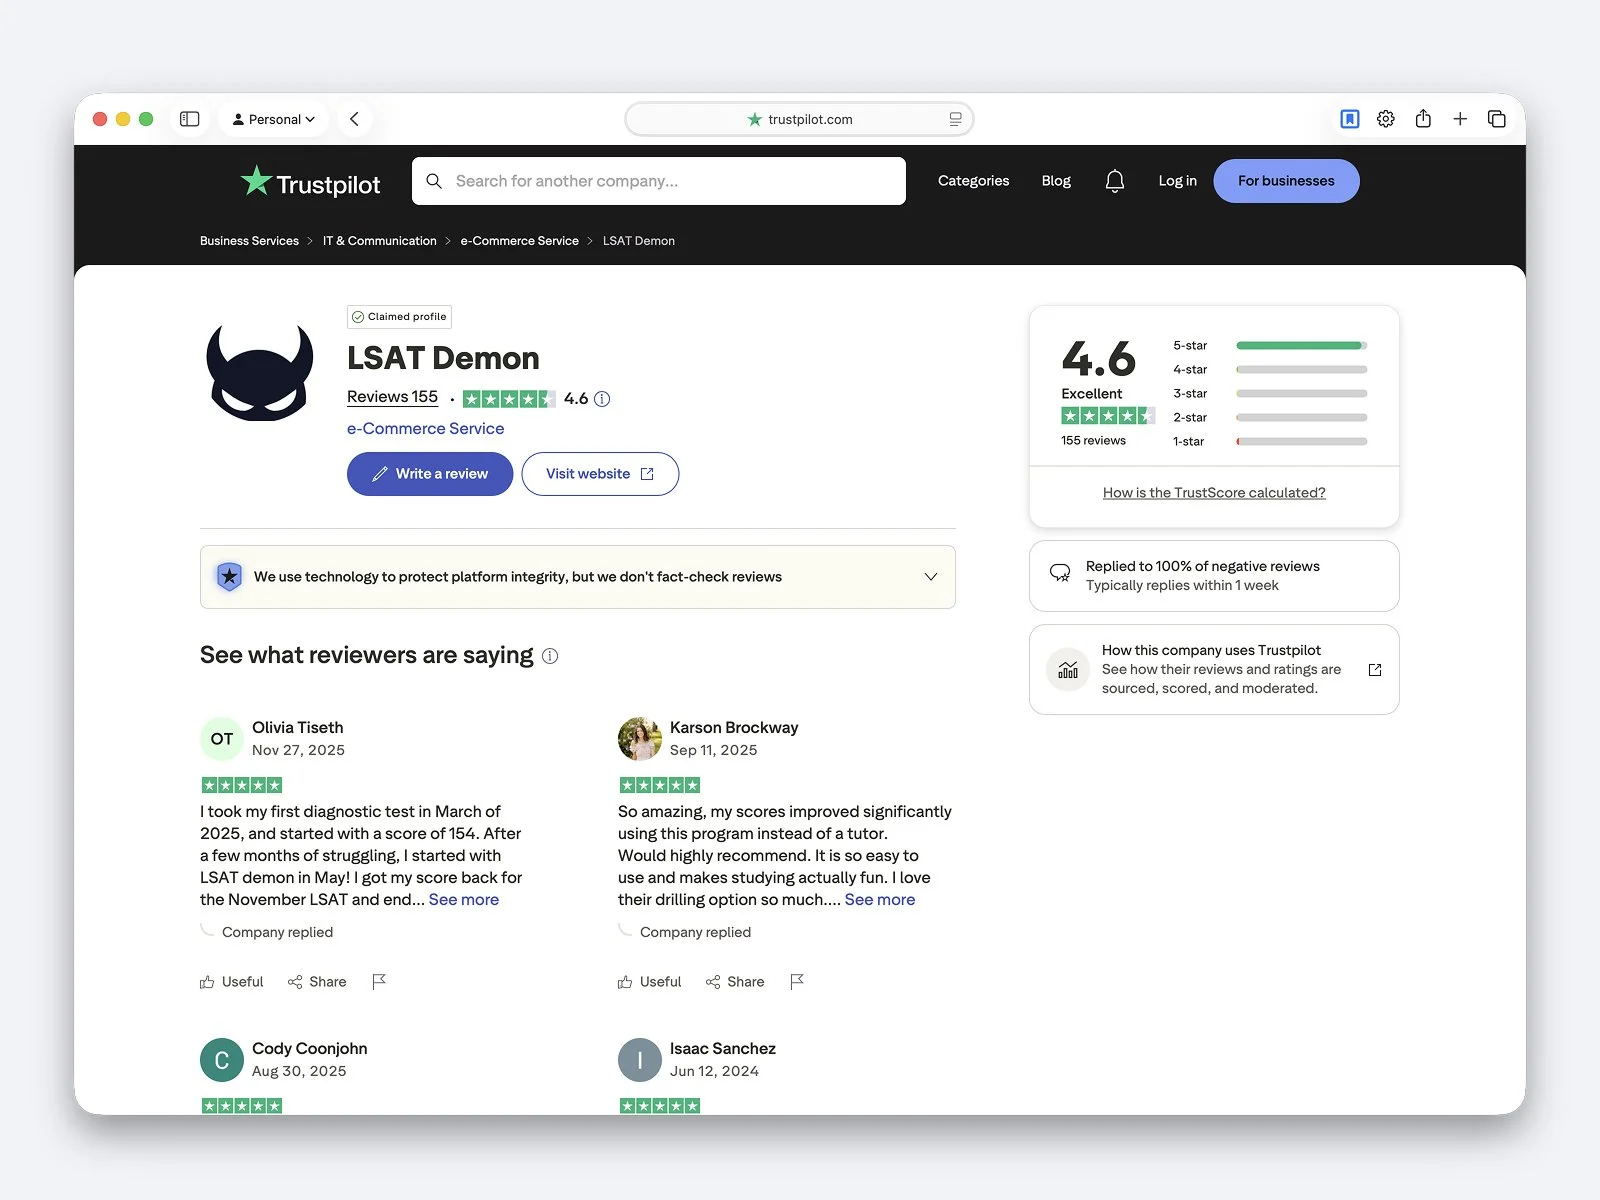Mark Karson Brockway's review as Useful
Image resolution: width=1600 pixels, height=1200 pixels.
pyautogui.click(x=650, y=982)
